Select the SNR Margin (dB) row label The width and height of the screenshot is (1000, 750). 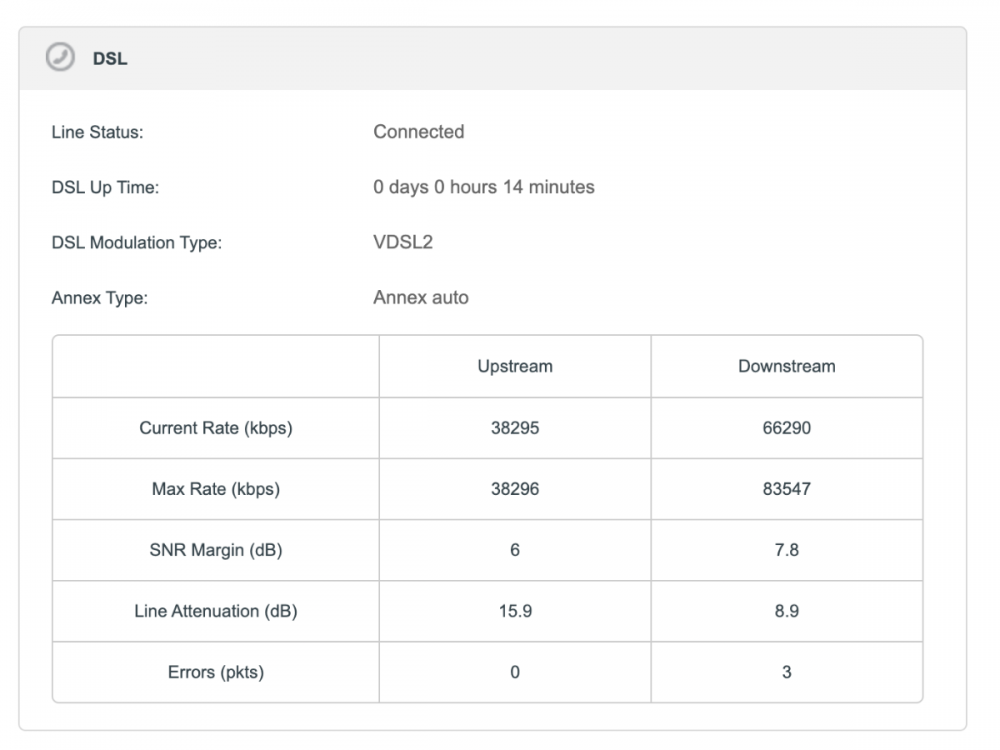click(216, 550)
